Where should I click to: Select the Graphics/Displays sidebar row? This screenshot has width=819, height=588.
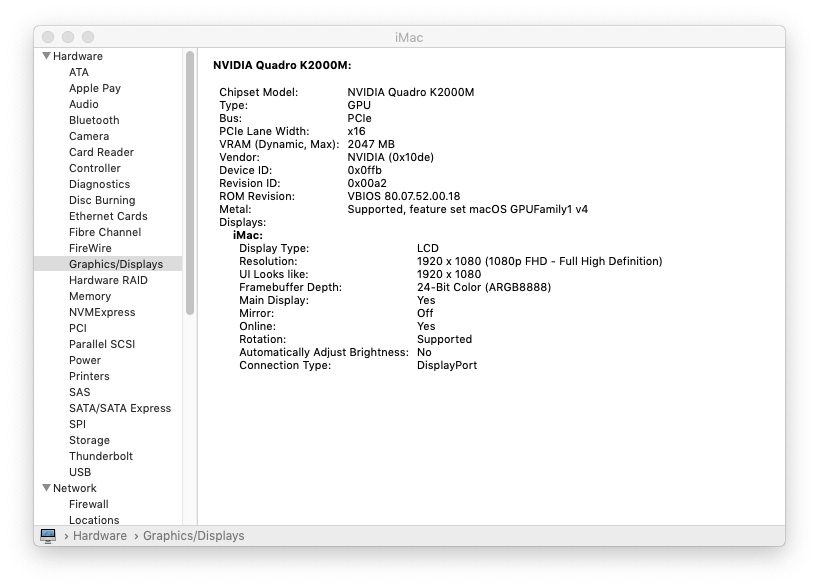pos(108,264)
